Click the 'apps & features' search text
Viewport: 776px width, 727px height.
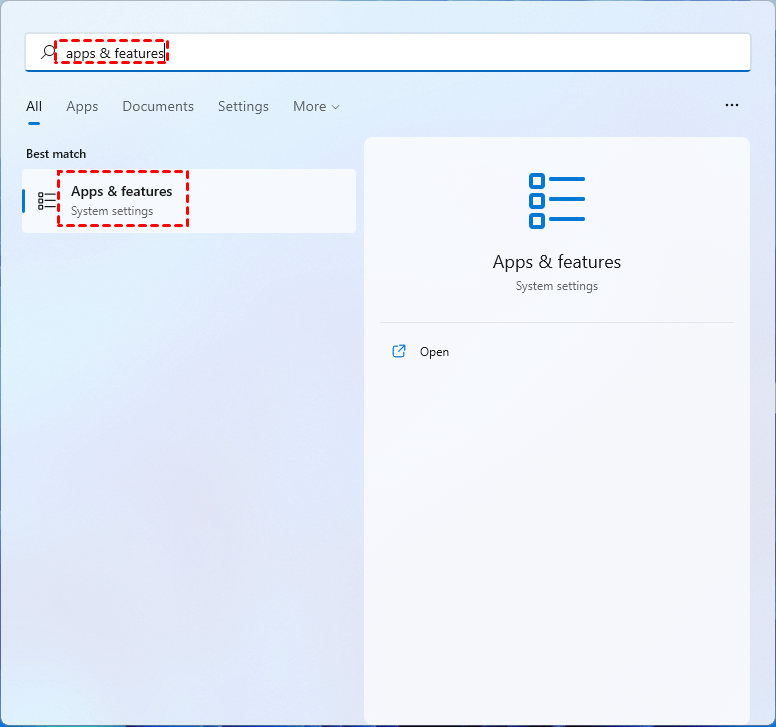pyautogui.click(x=115, y=53)
